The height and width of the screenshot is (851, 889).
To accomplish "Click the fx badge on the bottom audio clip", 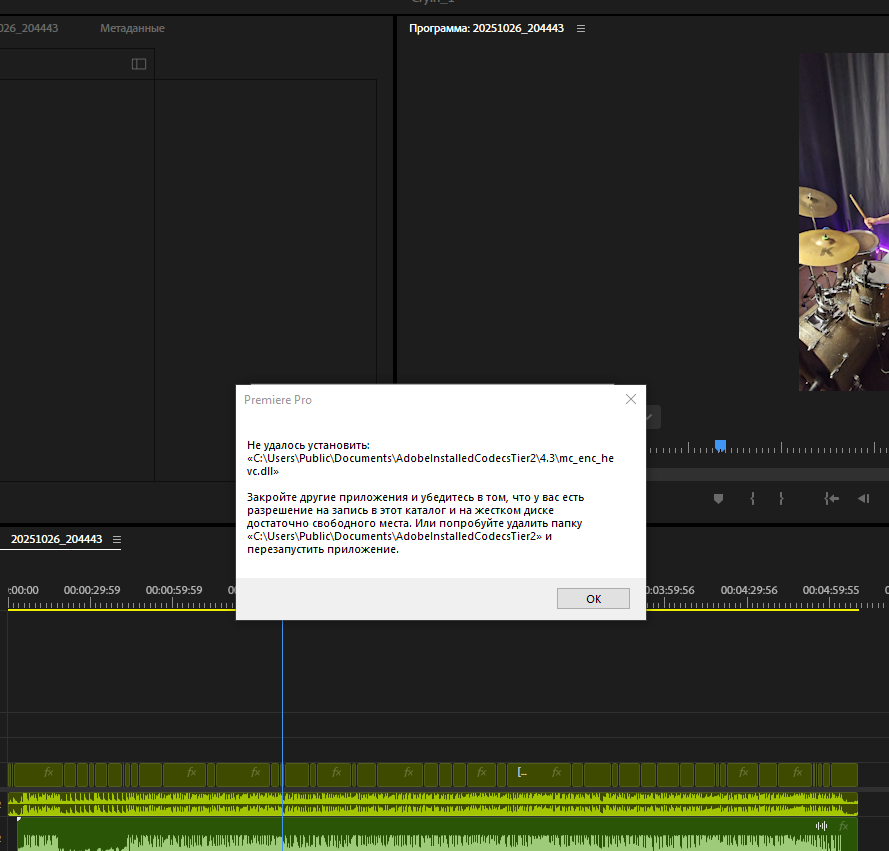I will (x=843, y=826).
